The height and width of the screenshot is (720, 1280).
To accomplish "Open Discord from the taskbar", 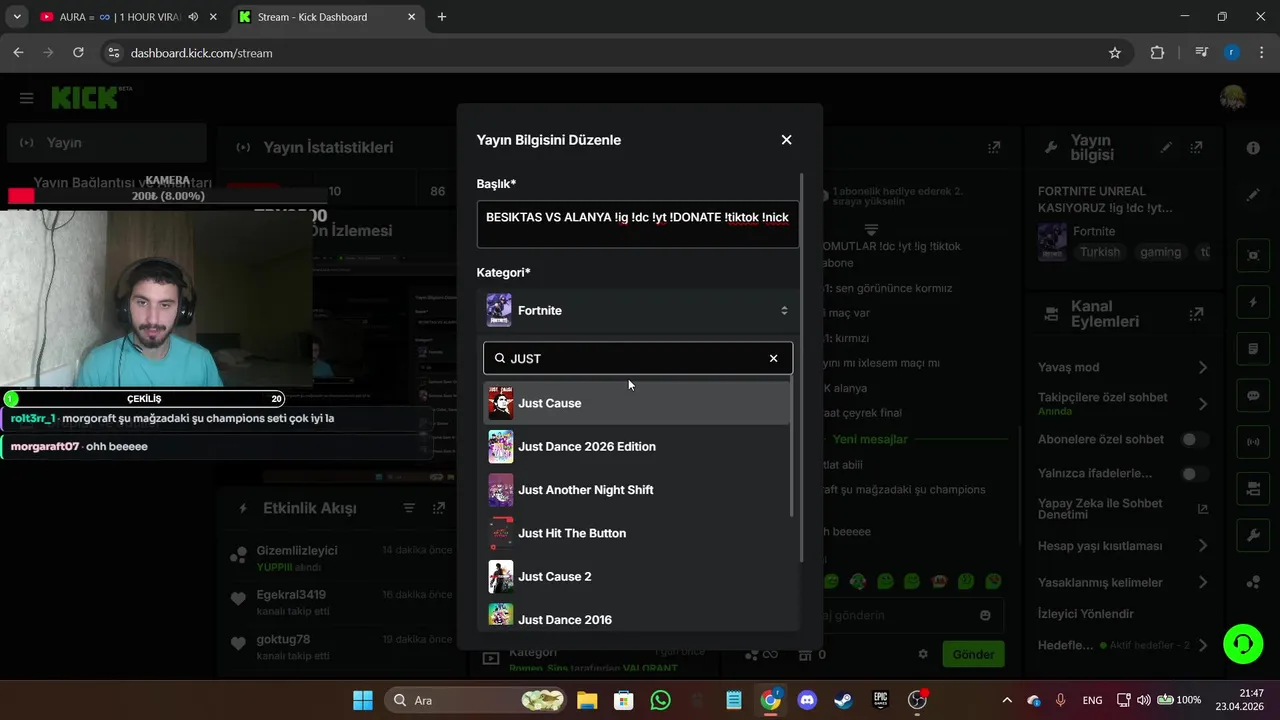I will coord(807,700).
